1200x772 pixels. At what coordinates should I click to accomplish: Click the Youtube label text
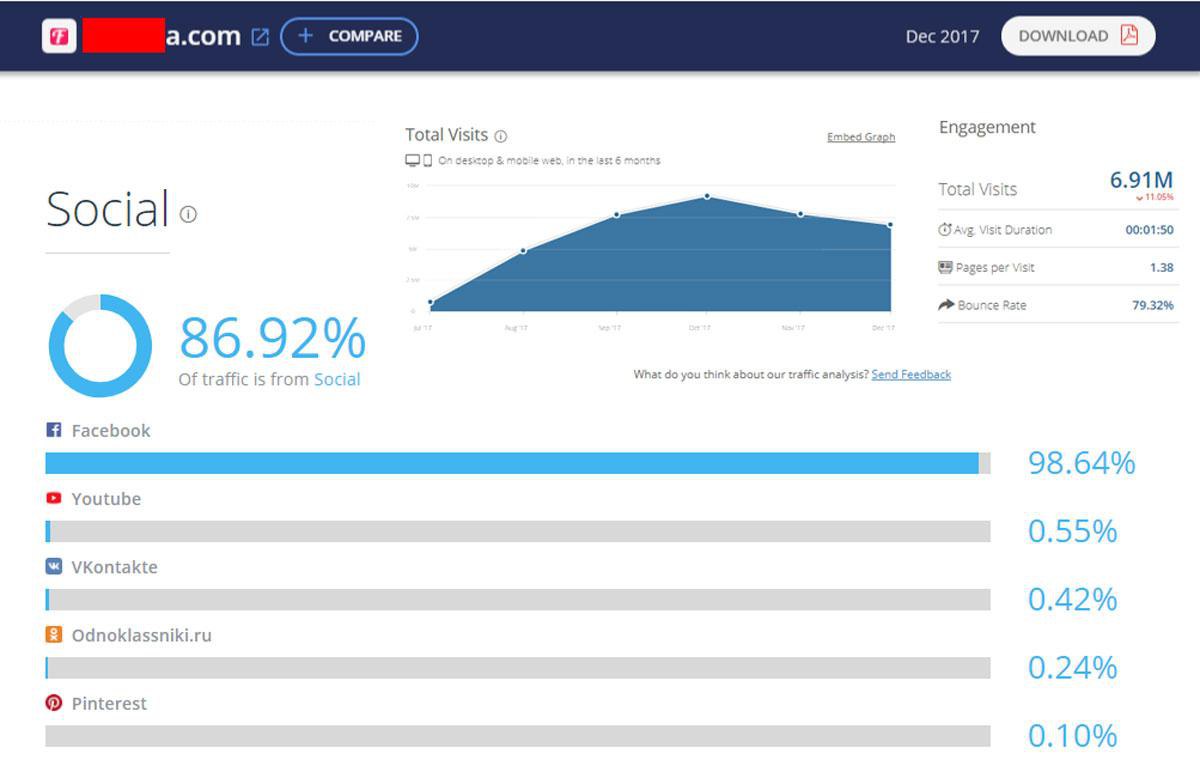[106, 499]
